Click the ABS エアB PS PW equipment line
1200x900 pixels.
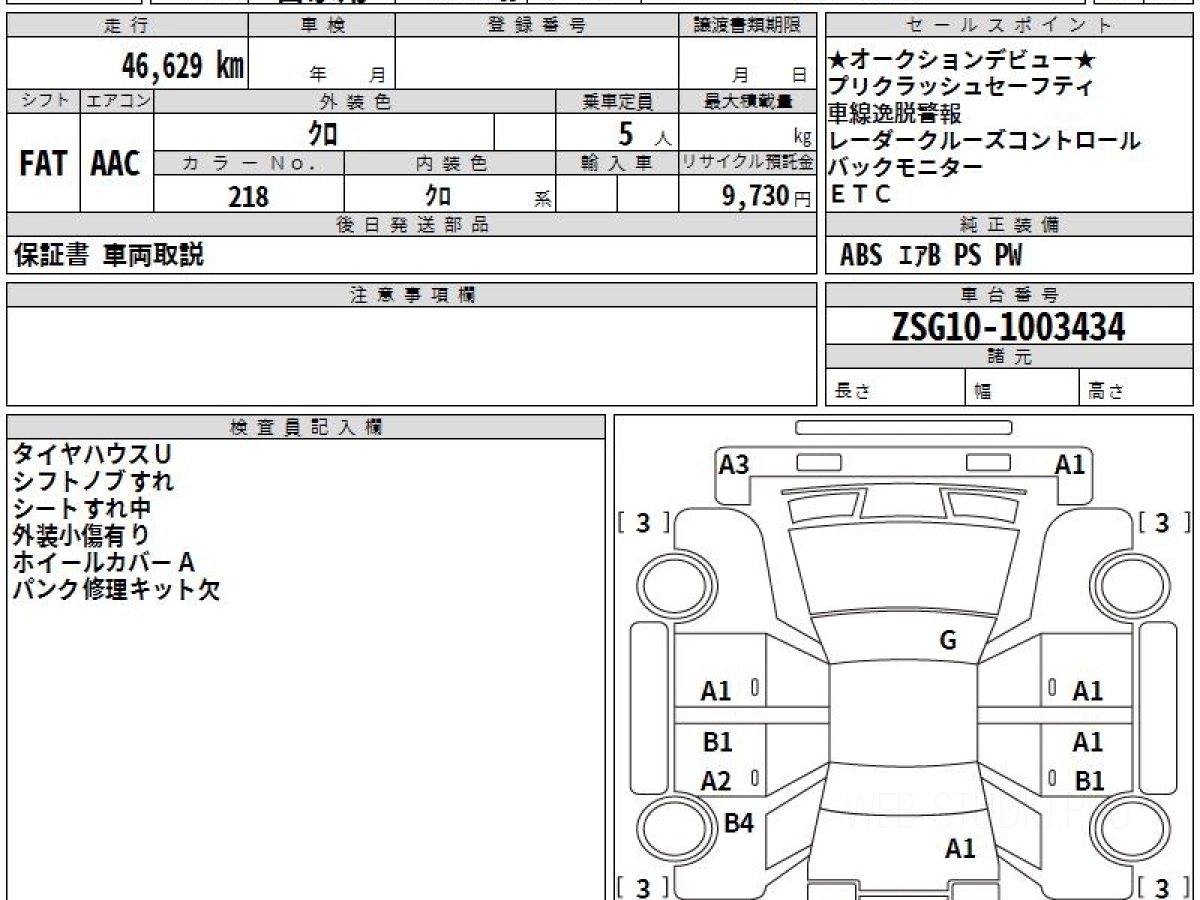point(930,256)
